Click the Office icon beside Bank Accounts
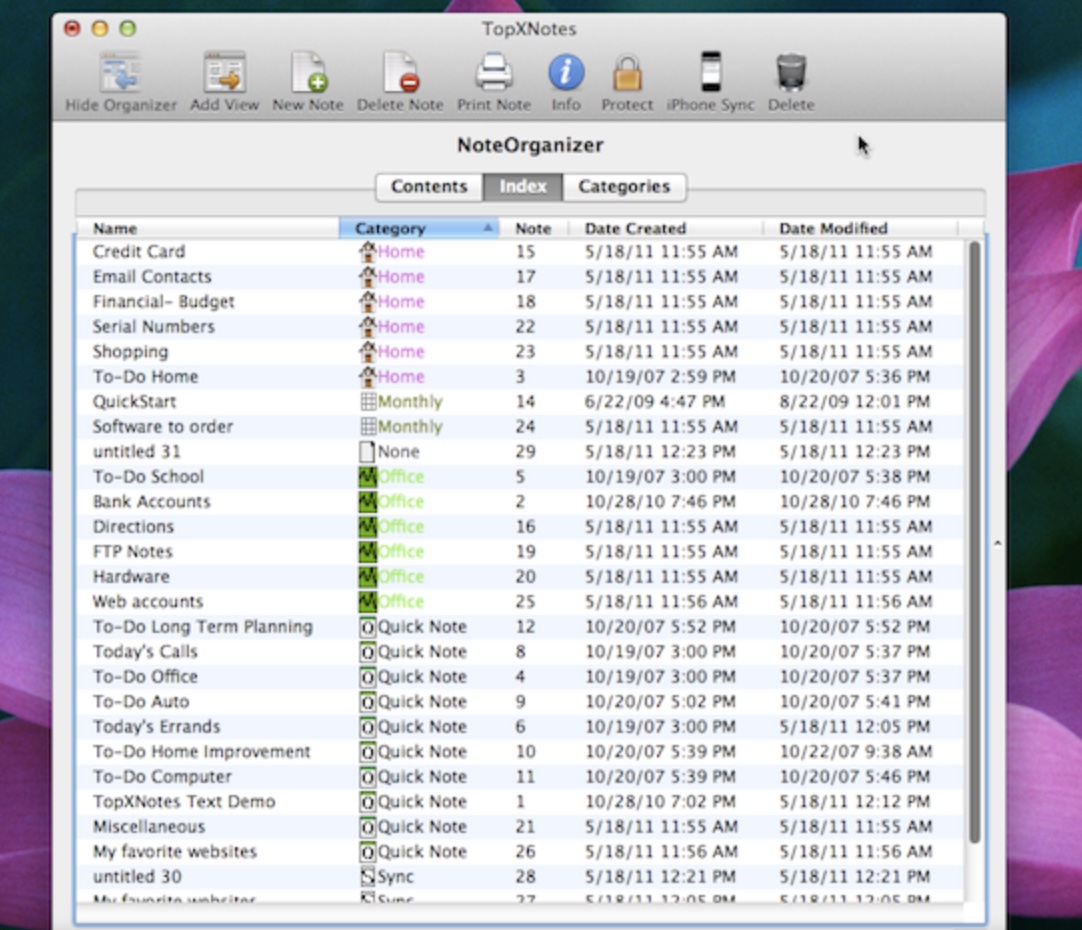This screenshot has height=930, width=1082. tap(367, 502)
